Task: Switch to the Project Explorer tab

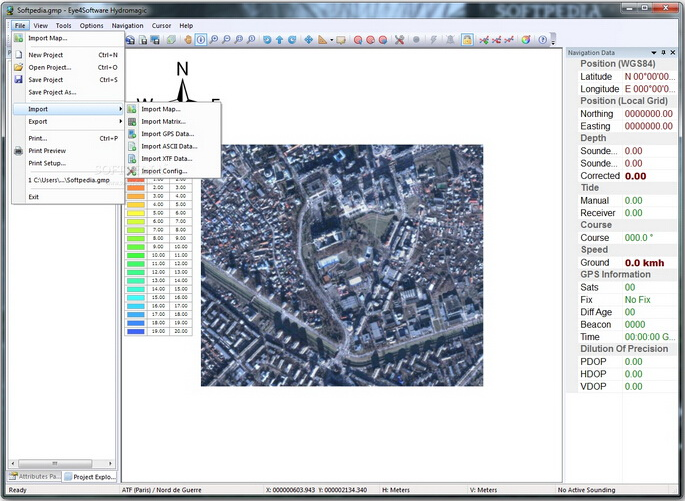Action: [90, 477]
